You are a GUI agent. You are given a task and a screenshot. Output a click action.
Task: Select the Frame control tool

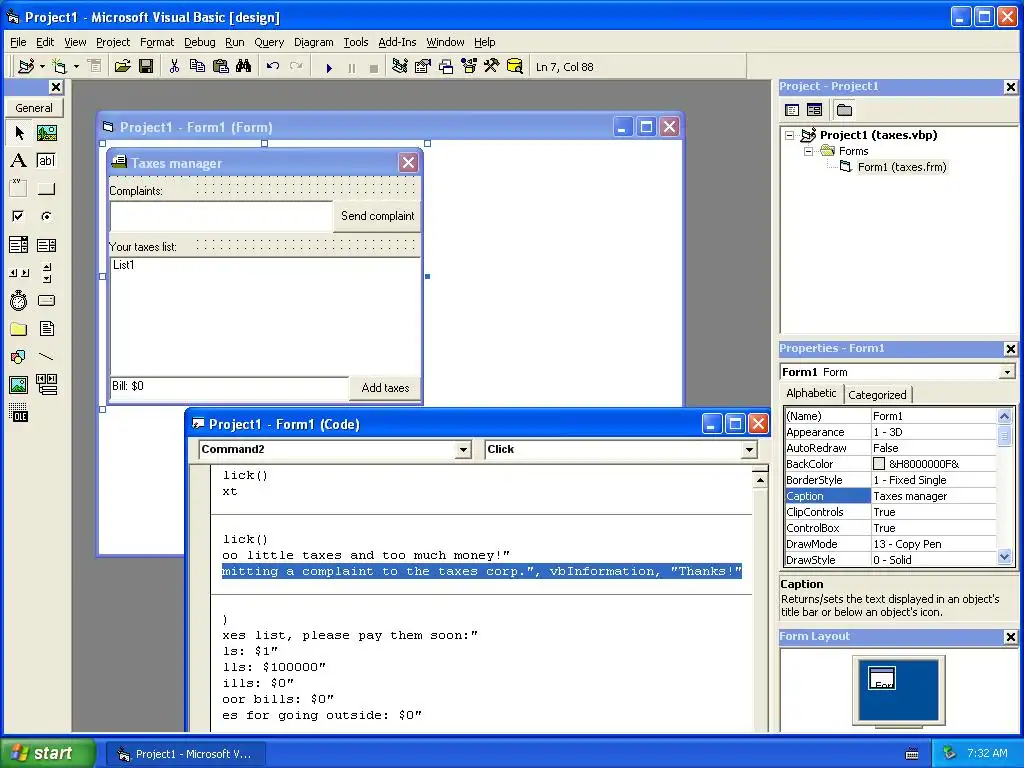pyautogui.click(x=19, y=189)
